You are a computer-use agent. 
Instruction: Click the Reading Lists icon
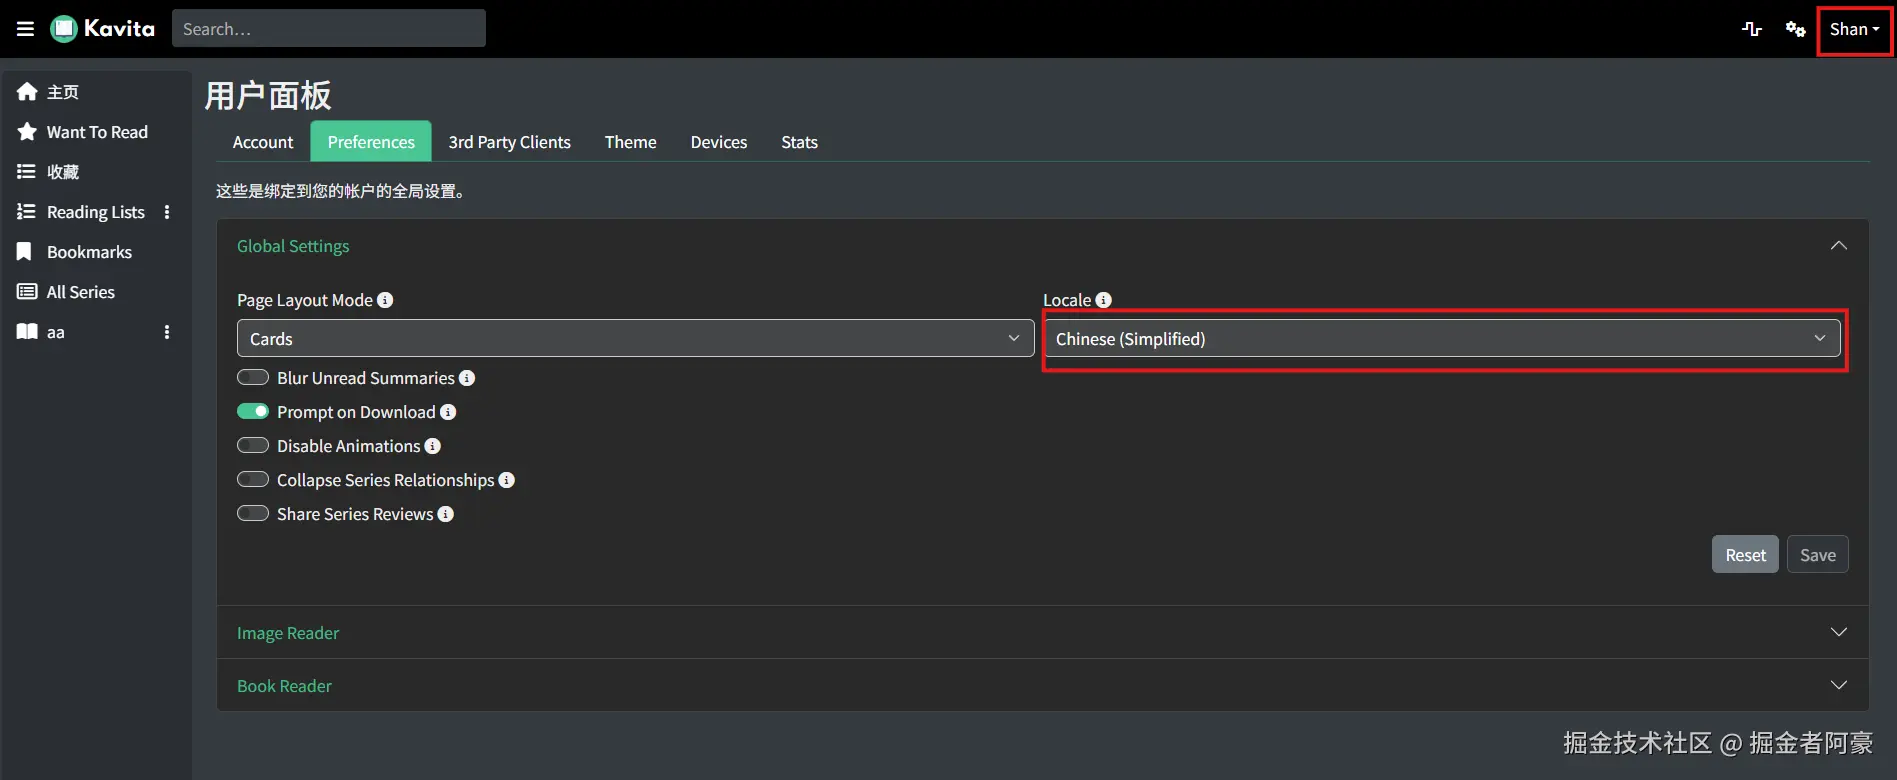coord(27,212)
